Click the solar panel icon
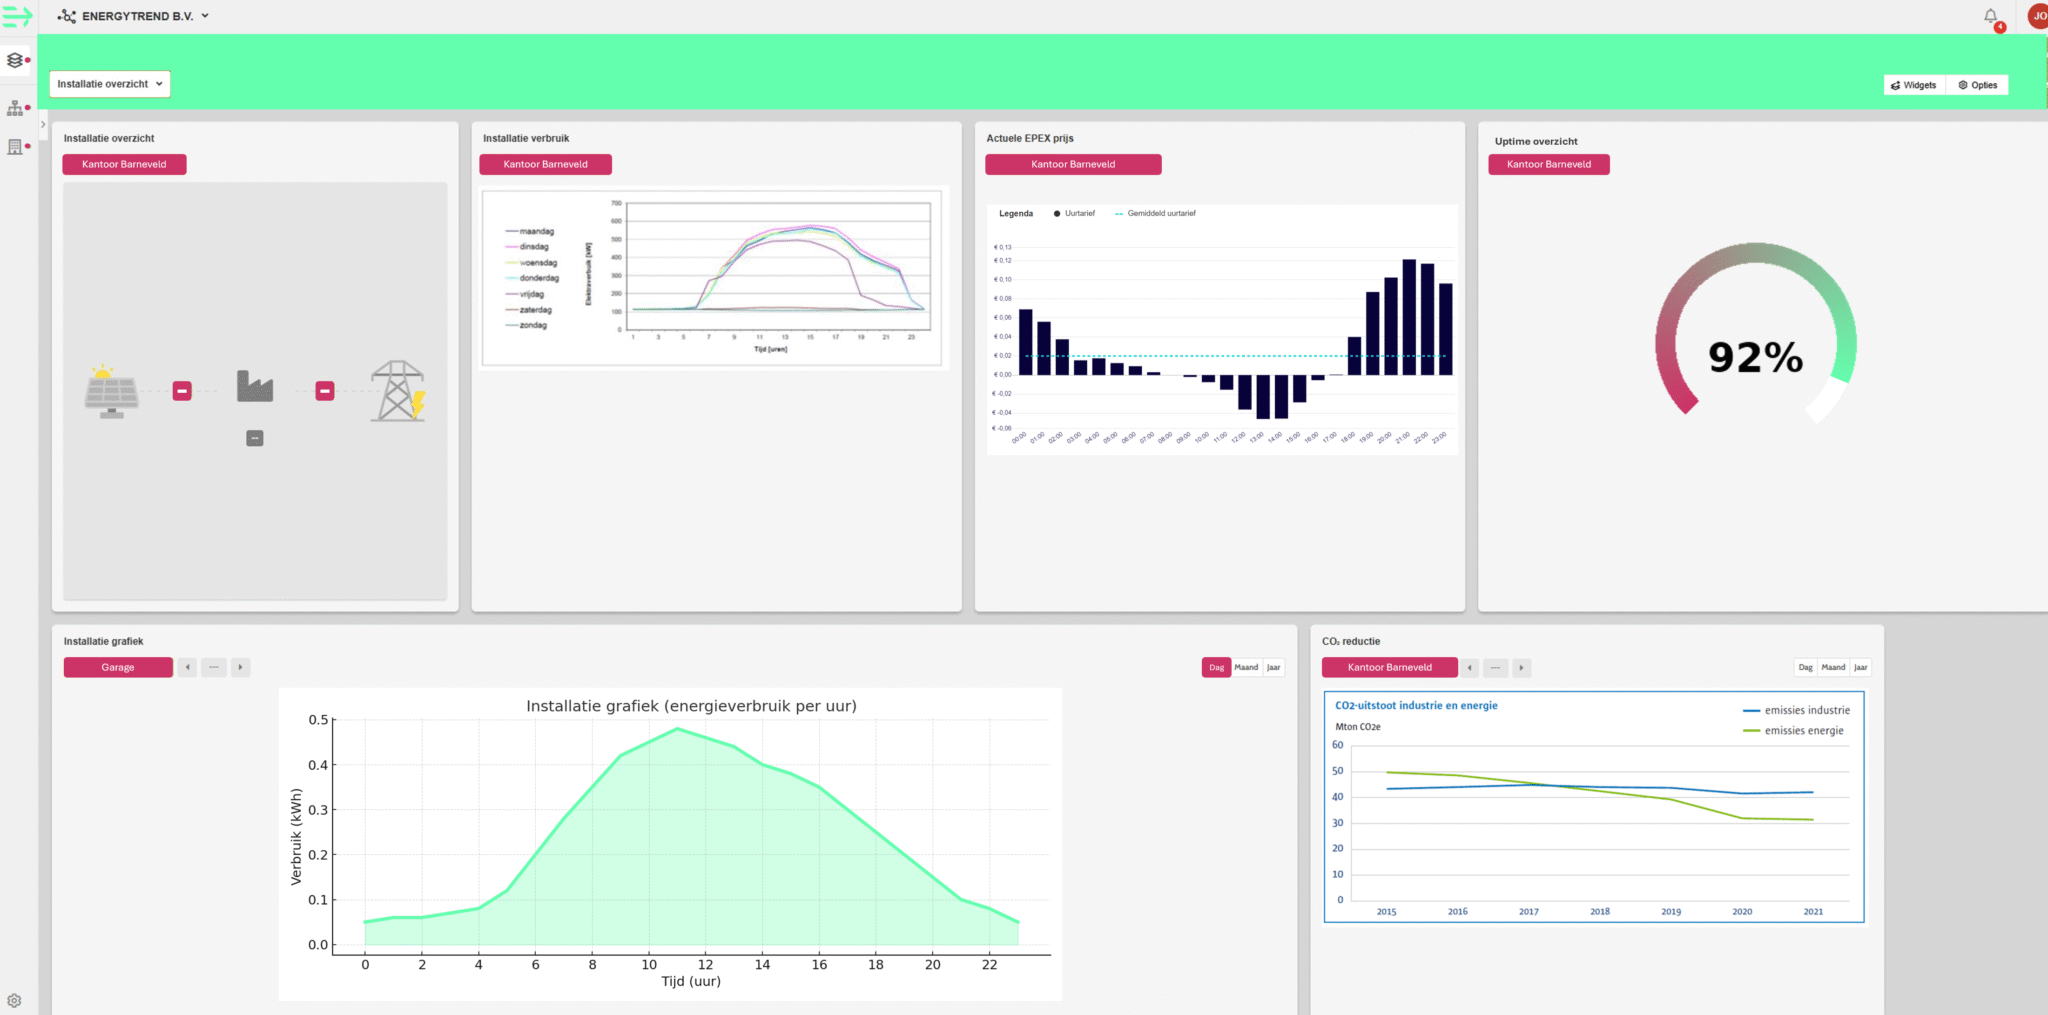2048x1015 pixels. tap(111, 391)
